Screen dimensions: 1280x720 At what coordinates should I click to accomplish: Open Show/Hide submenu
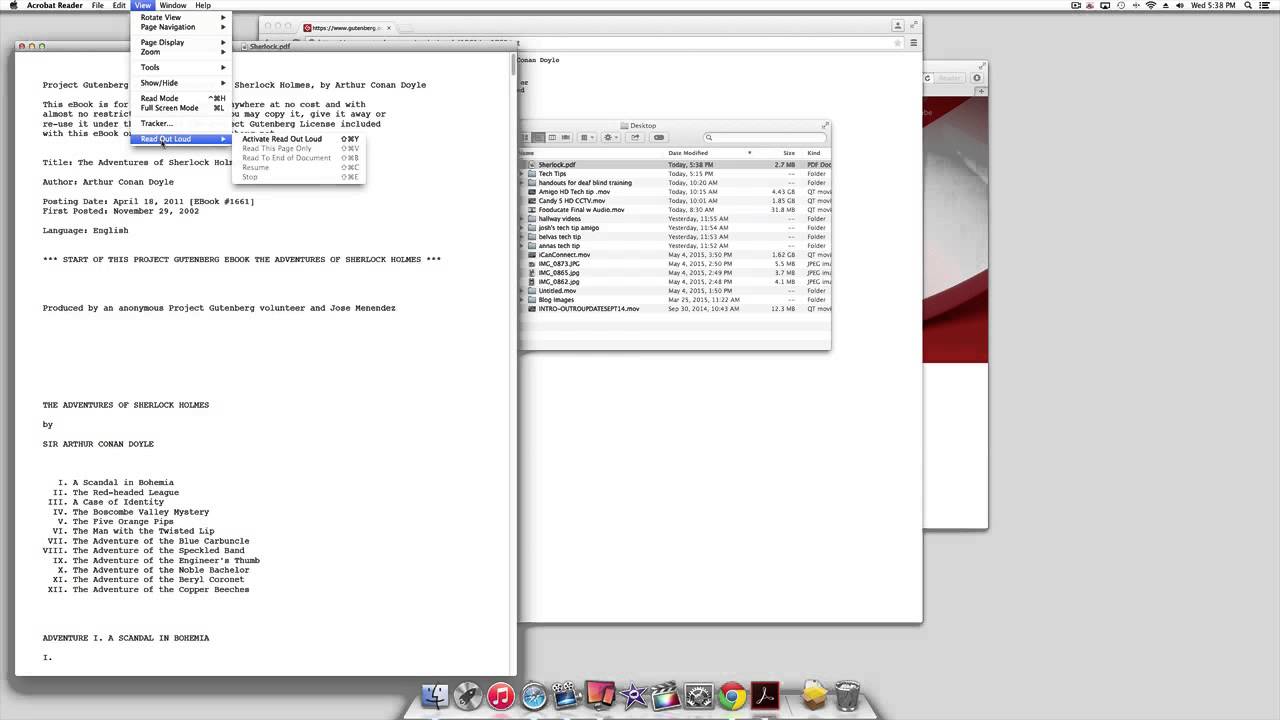click(x=181, y=83)
